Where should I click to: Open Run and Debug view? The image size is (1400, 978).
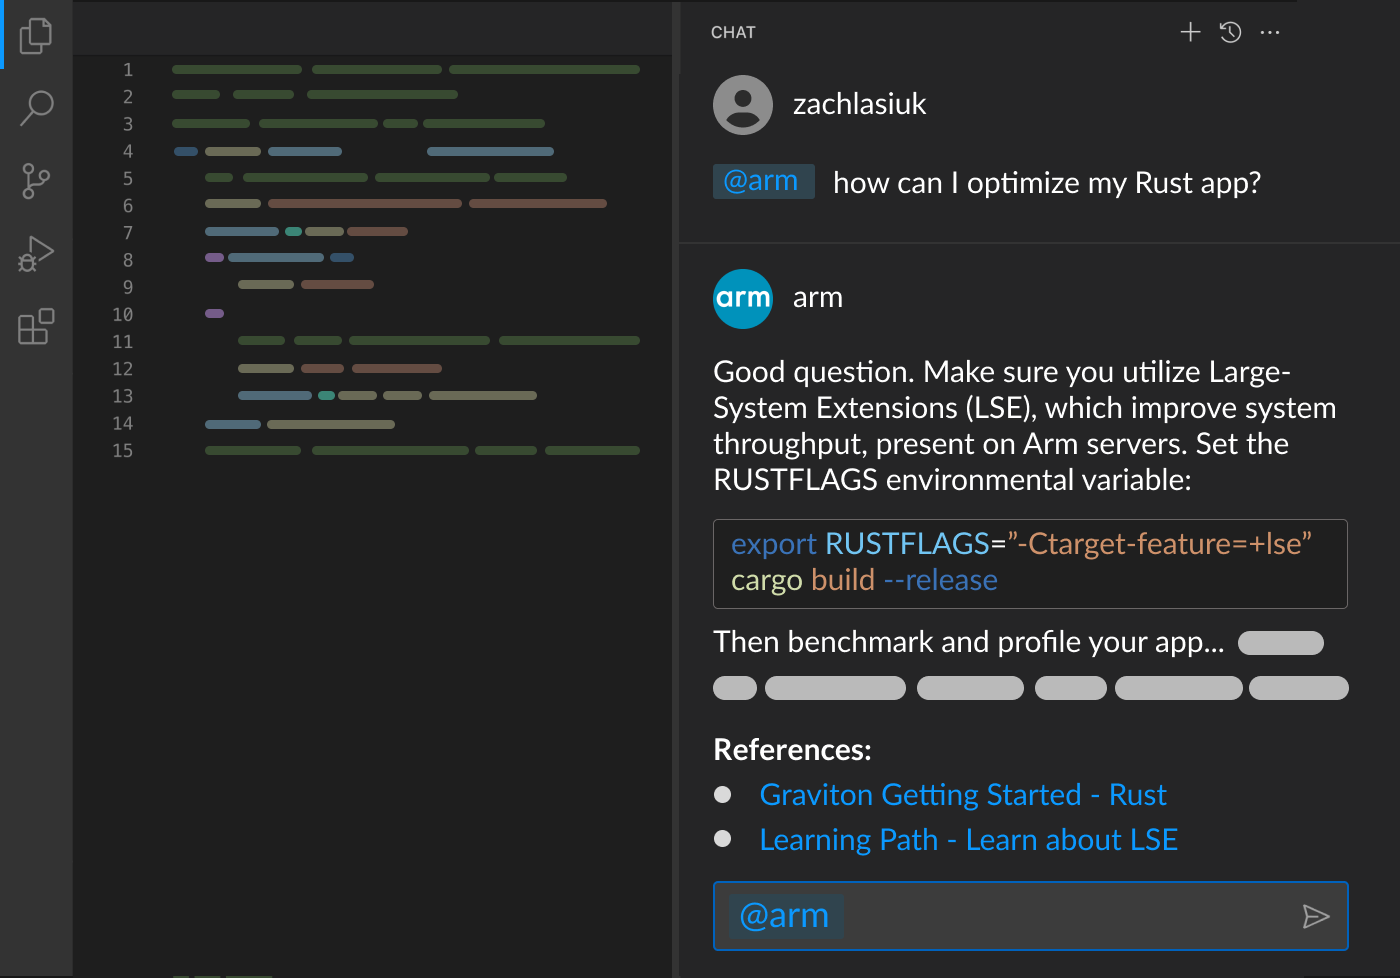36,254
